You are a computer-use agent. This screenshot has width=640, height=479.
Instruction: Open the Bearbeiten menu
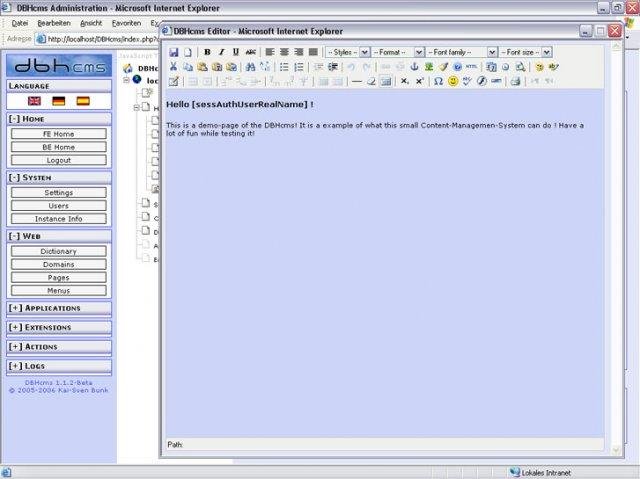[54, 23]
